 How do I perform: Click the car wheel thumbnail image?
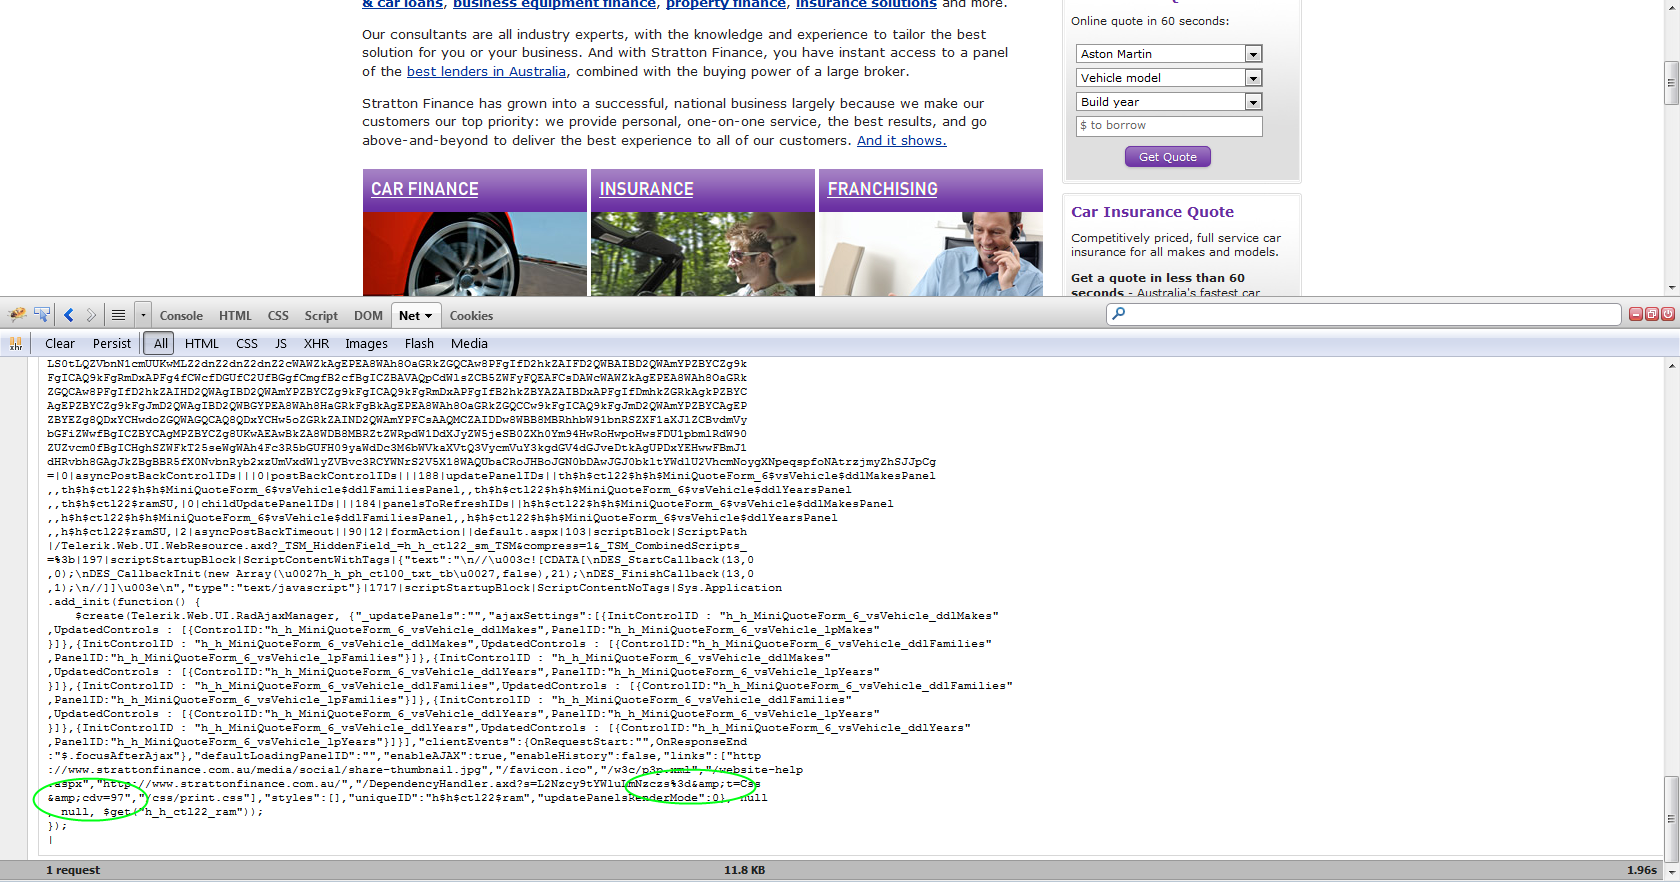(x=475, y=254)
